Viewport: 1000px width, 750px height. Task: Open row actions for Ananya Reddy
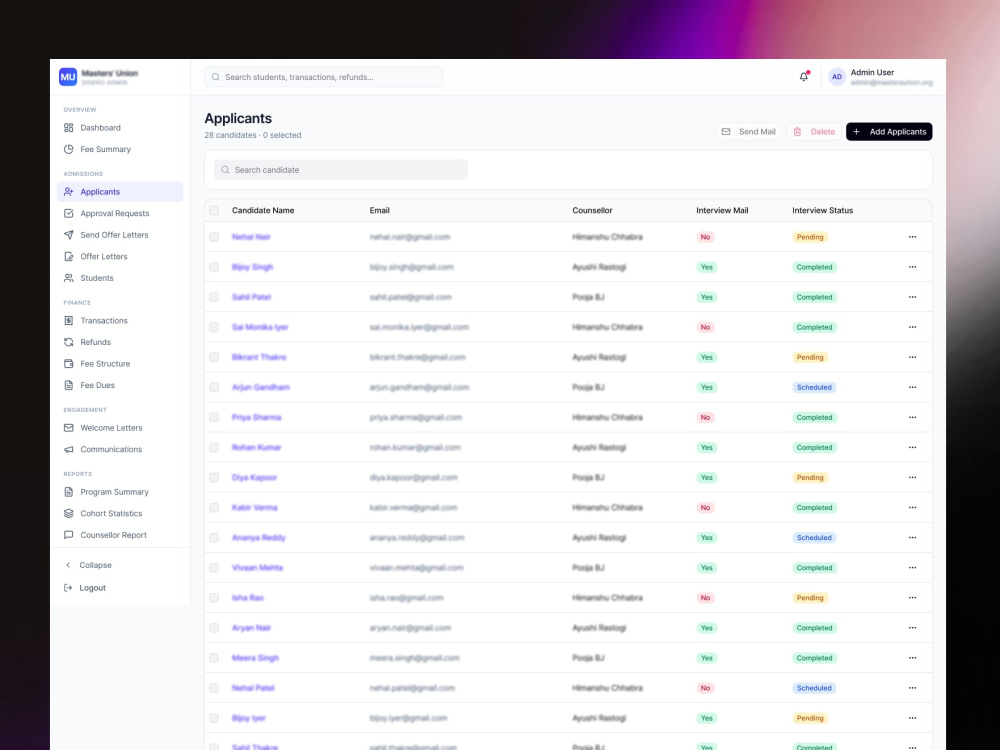pos(913,538)
